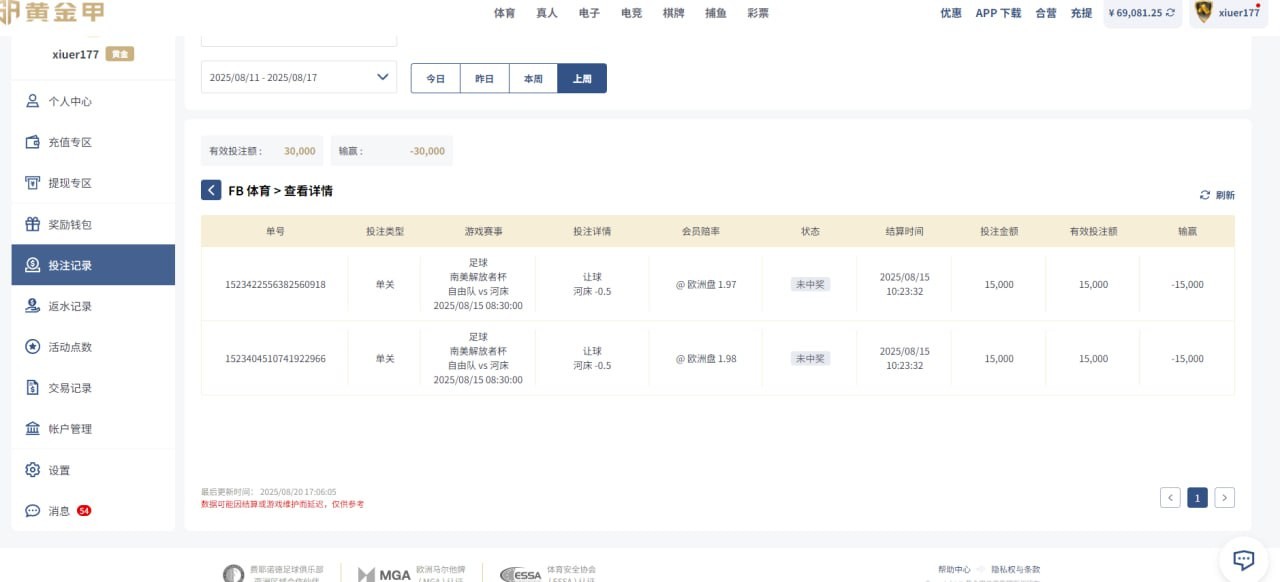This screenshot has height=582, width=1280.
Task: Switch to the 本周 date filter
Action: pos(533,78)
